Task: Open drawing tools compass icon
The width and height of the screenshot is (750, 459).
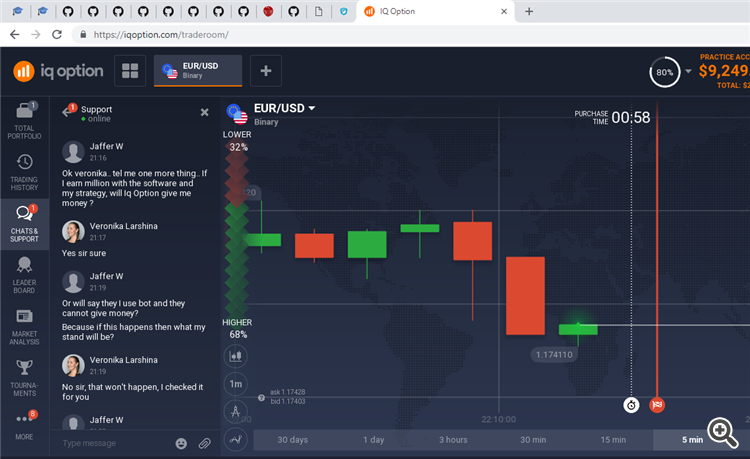Action: [236, 412]
